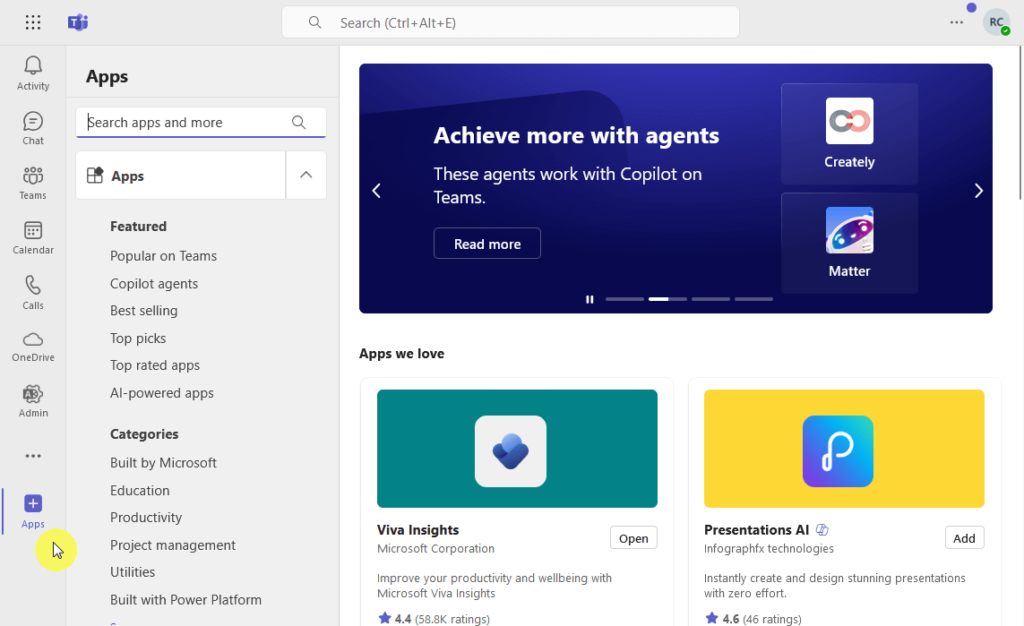Click Copilot badge next to Presentations AI
The height and width of the screenshot is (626, 1024).
pos(822,530)
